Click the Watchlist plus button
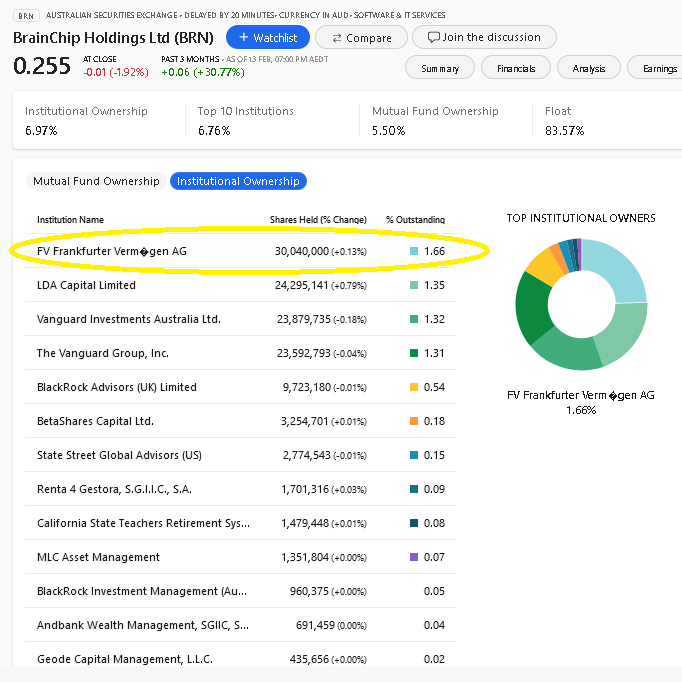The image size is (682, 682). coord(267,37)
